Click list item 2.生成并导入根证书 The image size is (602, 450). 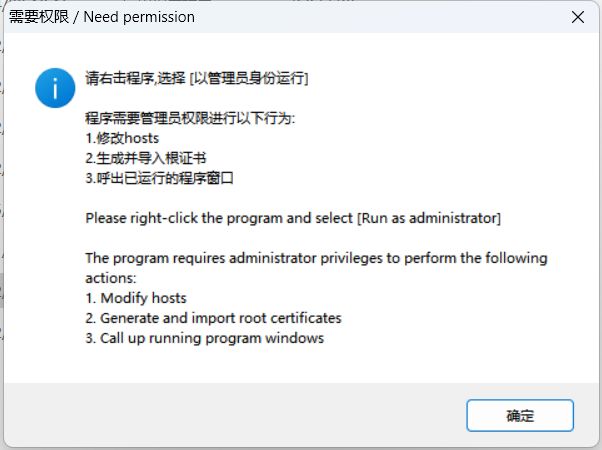pyautogui.click(x=146, y=158)
